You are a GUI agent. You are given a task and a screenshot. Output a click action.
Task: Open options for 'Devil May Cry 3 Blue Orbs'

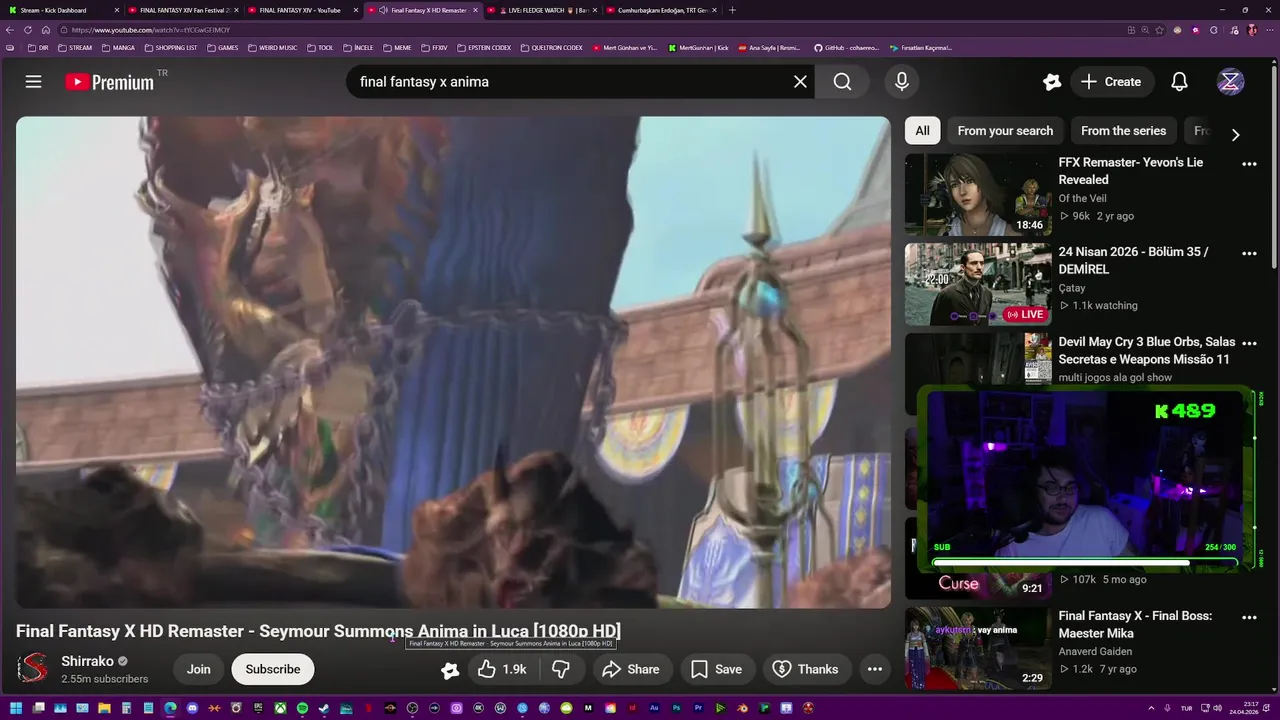point(1249,343)
